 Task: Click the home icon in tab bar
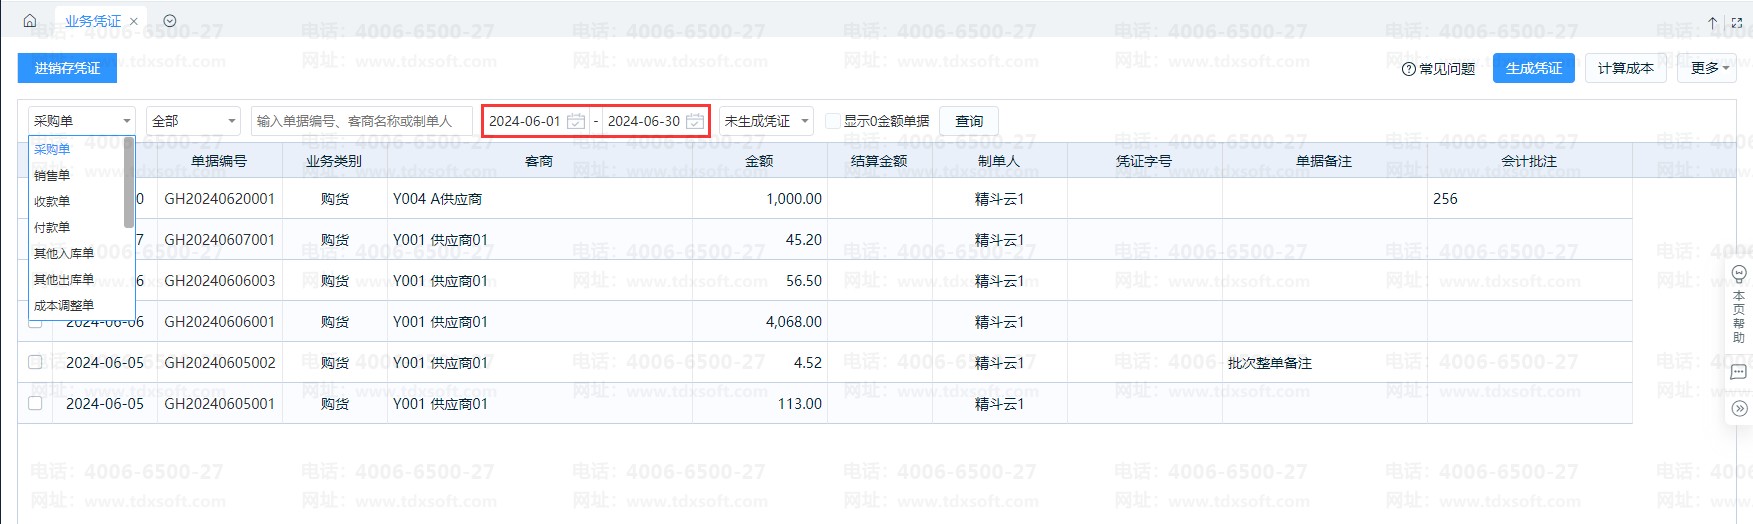pyautogui.click(x=30, y=21)
